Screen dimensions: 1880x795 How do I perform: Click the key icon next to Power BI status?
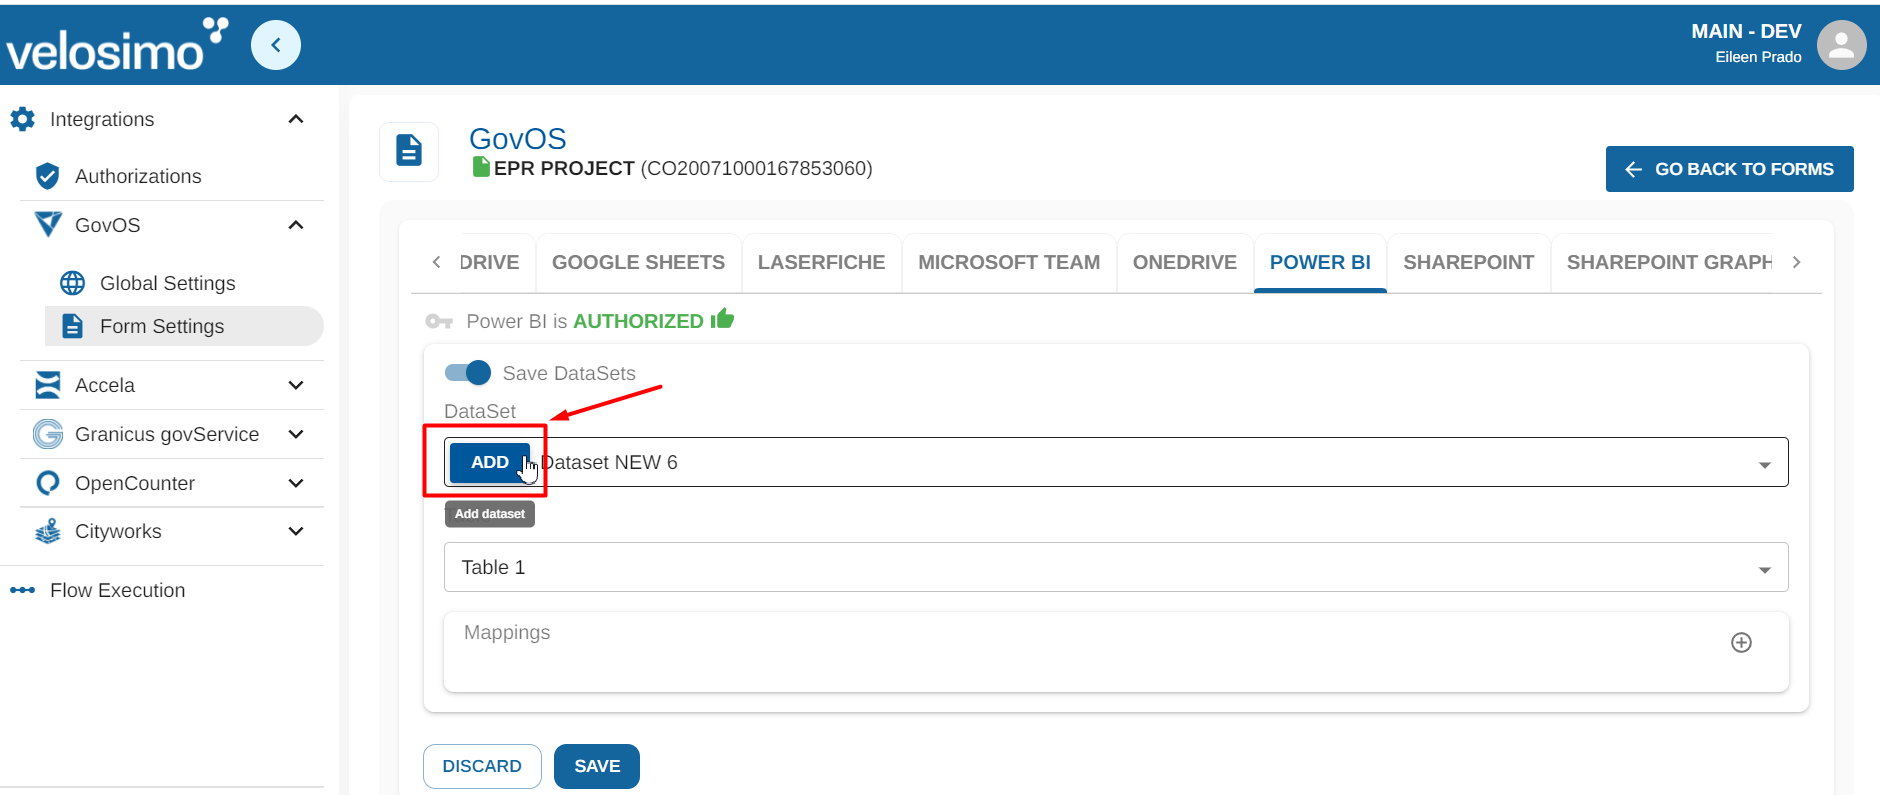pos(439,321)
